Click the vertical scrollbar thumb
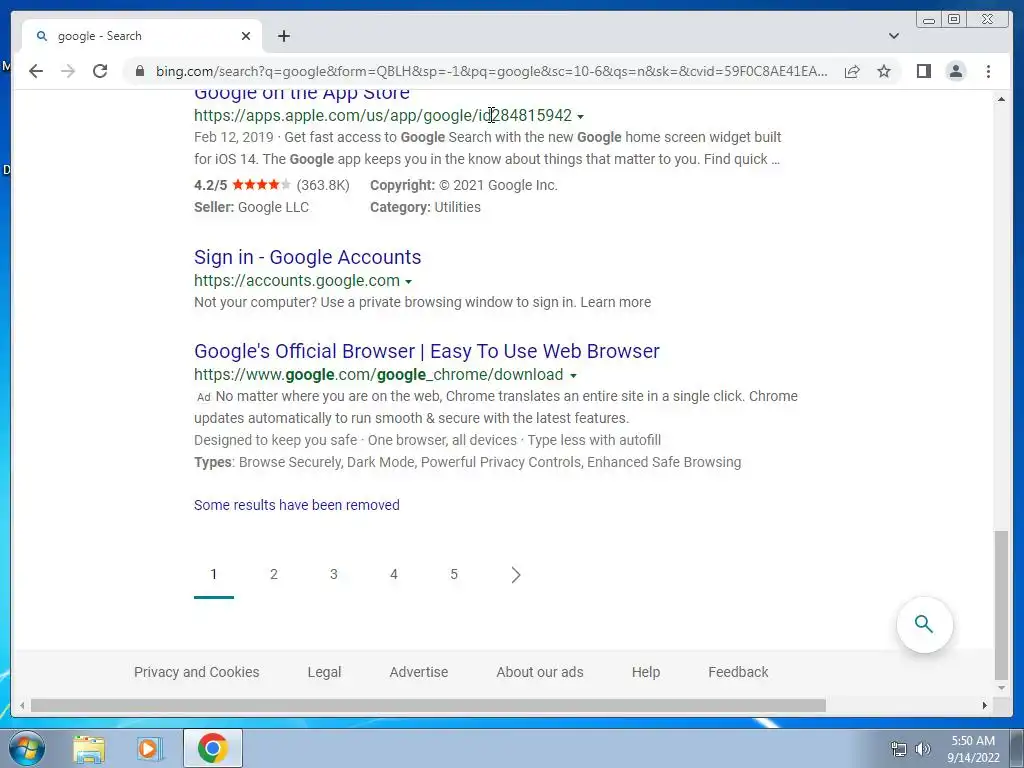 point(1000,605)
